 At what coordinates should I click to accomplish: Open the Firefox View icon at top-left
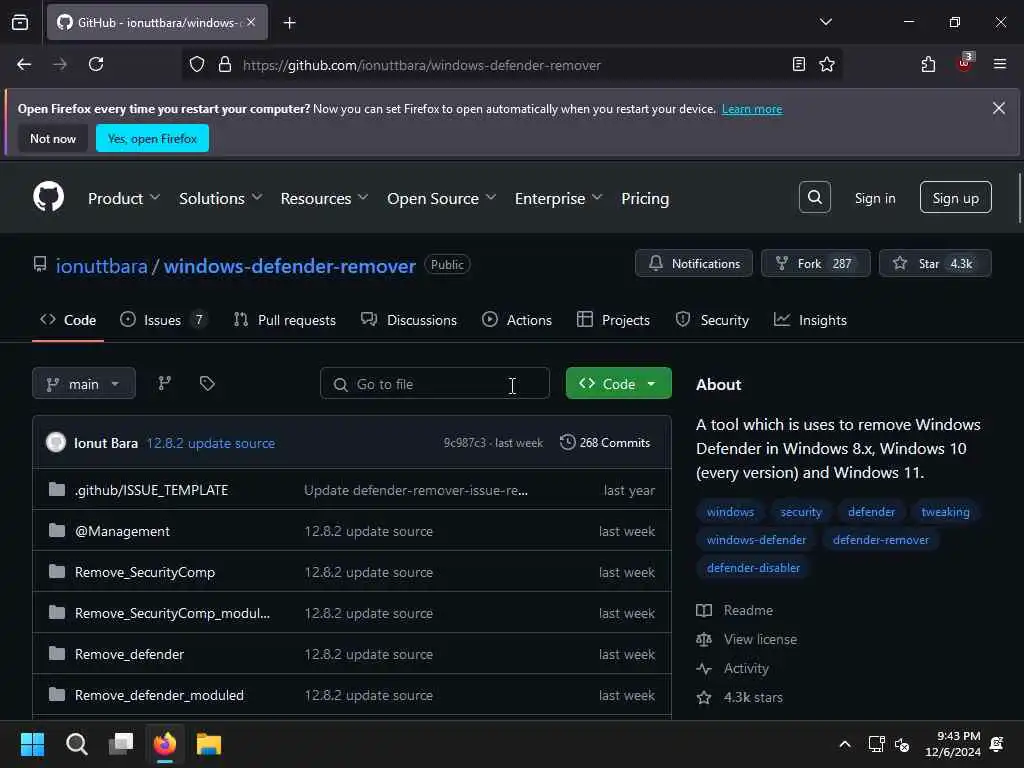click(x=20, y=22)
